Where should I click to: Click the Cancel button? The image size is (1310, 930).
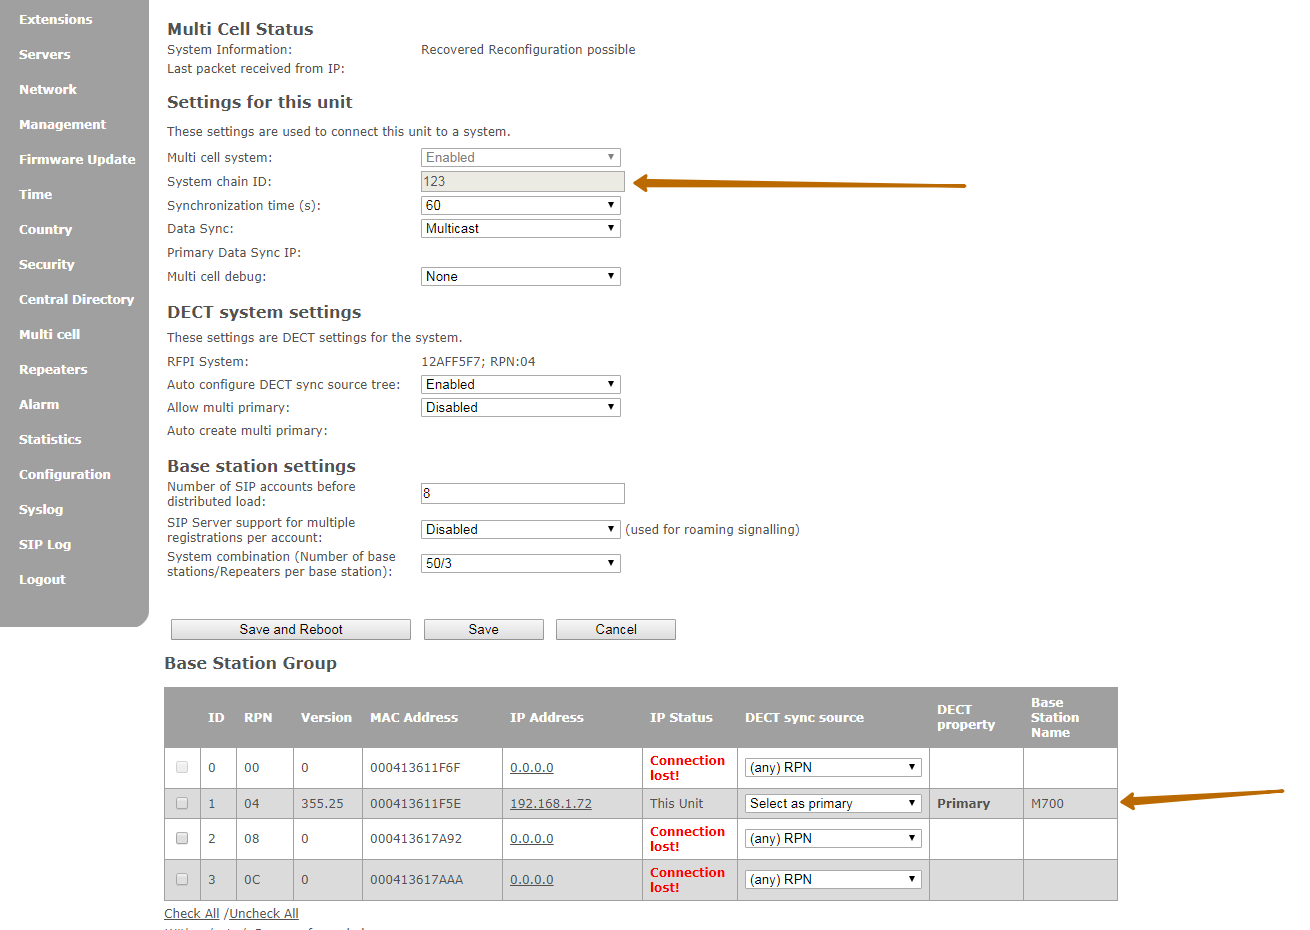click(616, 629)
